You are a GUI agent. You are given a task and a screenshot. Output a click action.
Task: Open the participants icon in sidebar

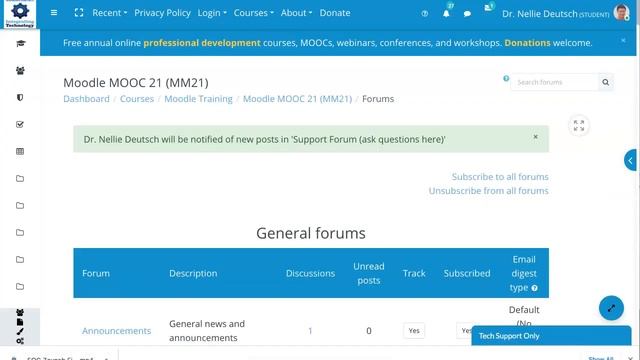coord(20,71)
